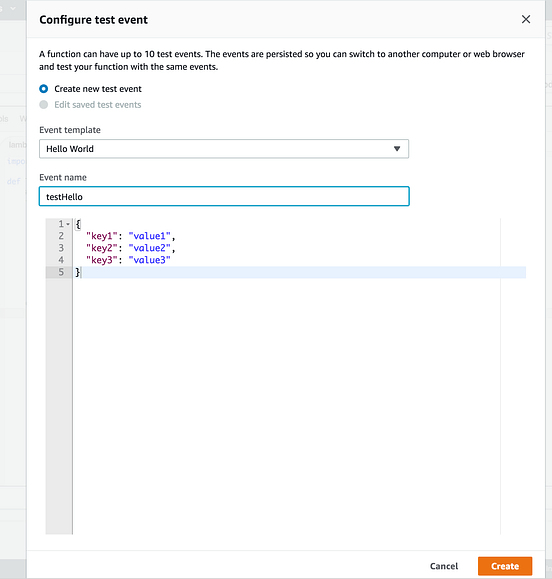Click the "value2" string in the editor
The image size is (552, 579).
150,248
